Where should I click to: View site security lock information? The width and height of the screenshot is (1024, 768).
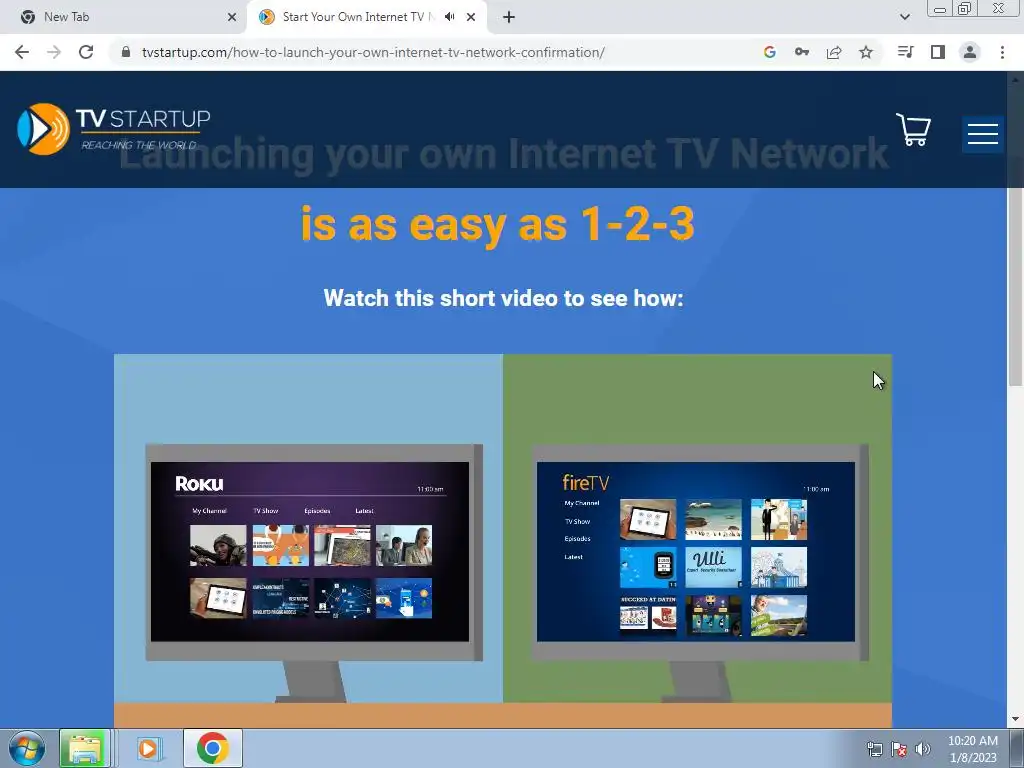click(x=126, y=52)
